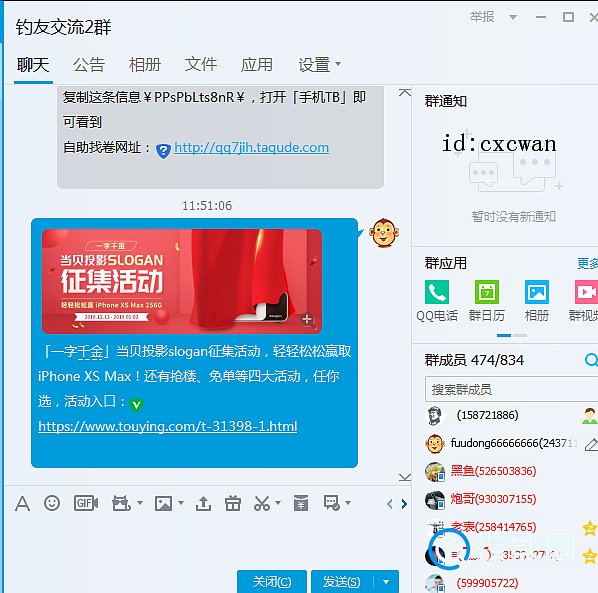
Task: Open the 当贝投影 slogan banner image
Action: tap(182, 281)
